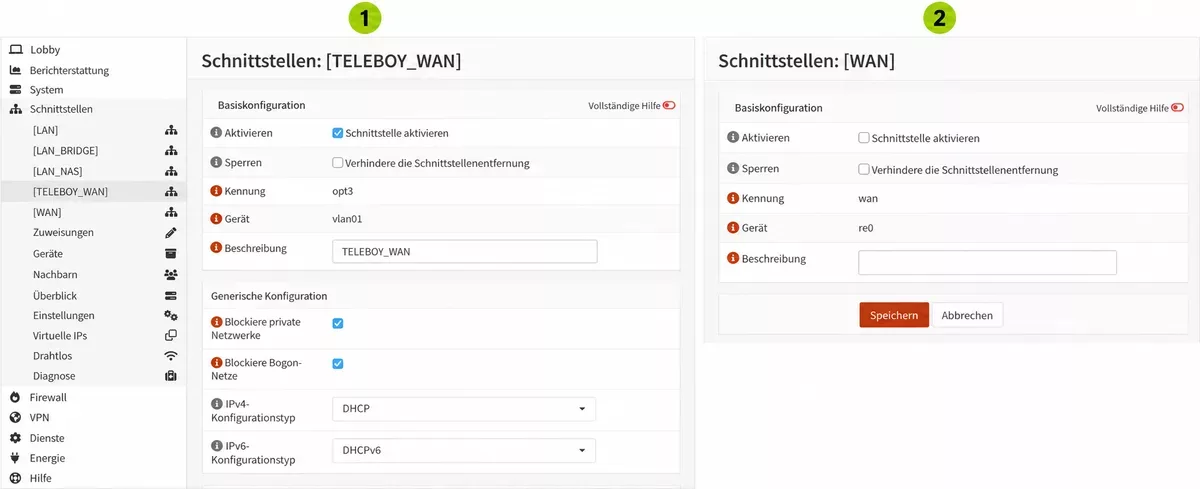Viewport: 1200px width, 489px height.
Task: Uncheck Schnittstelle aktivieren in TELEBOY_WAN
Action: click(337, 133)
